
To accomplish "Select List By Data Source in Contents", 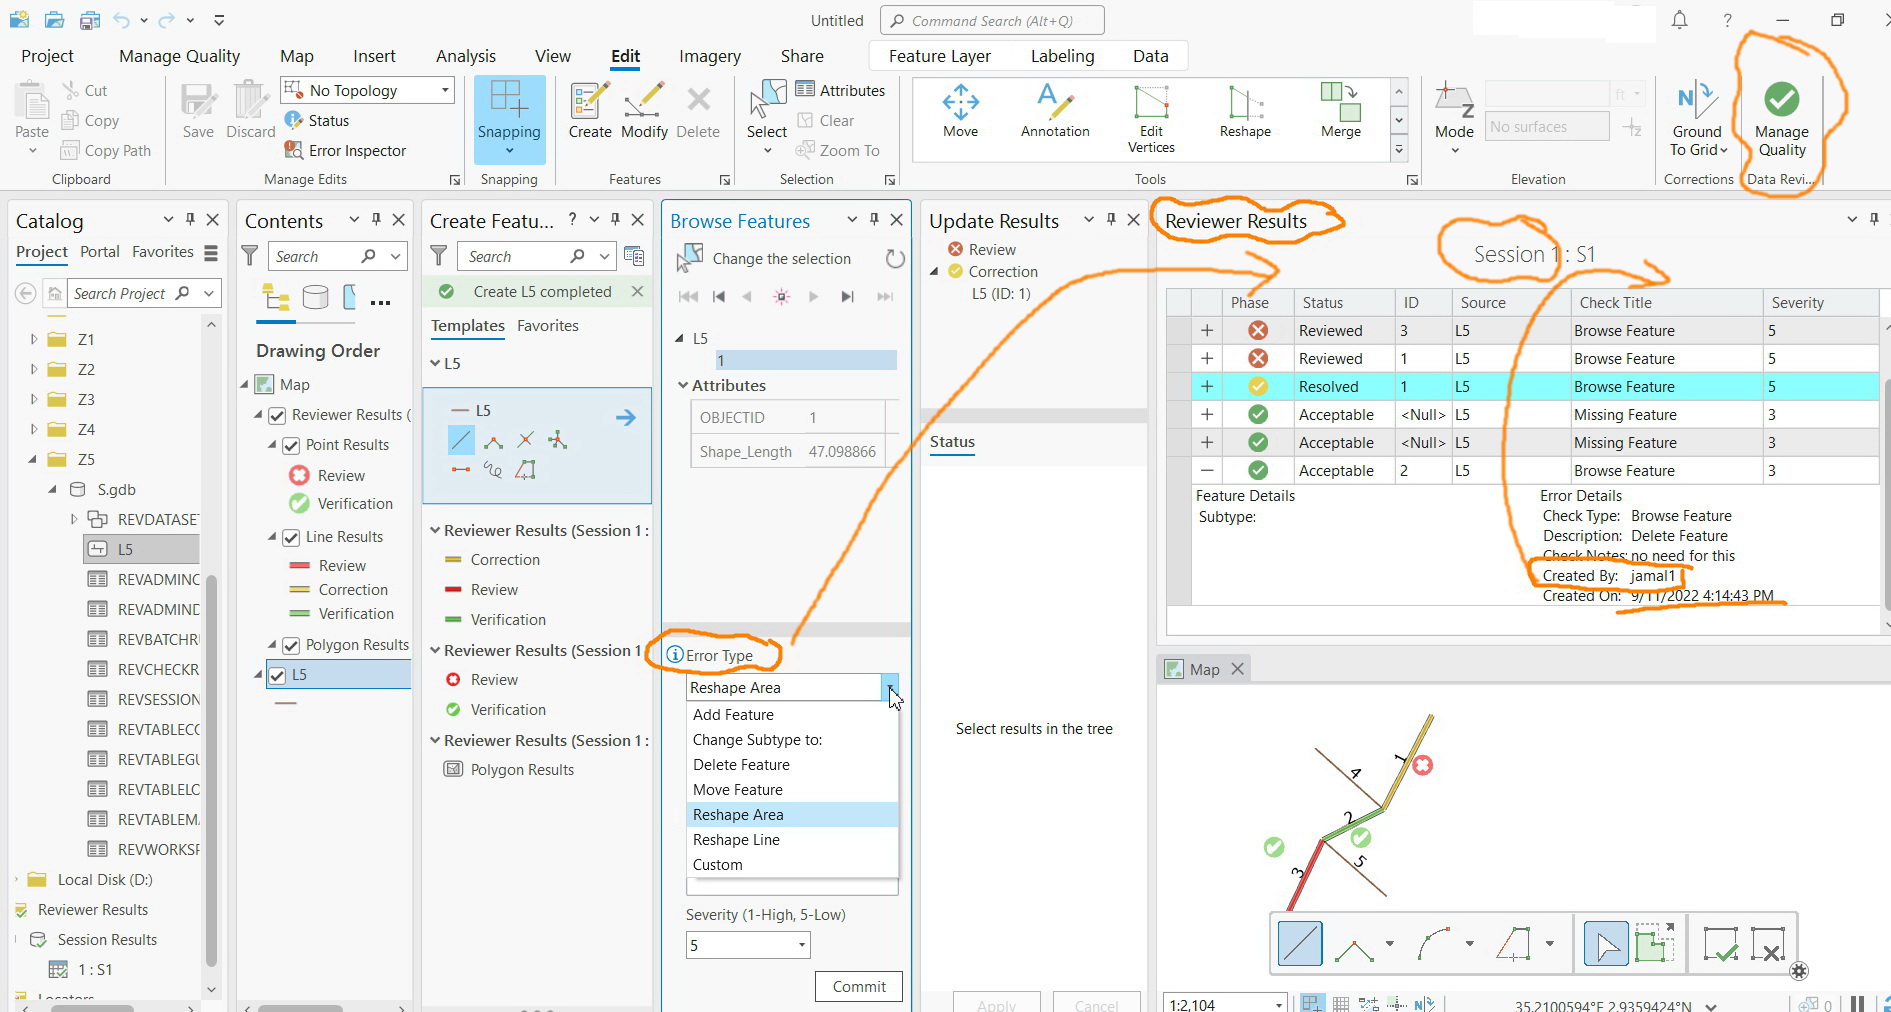I will [315, 298].
